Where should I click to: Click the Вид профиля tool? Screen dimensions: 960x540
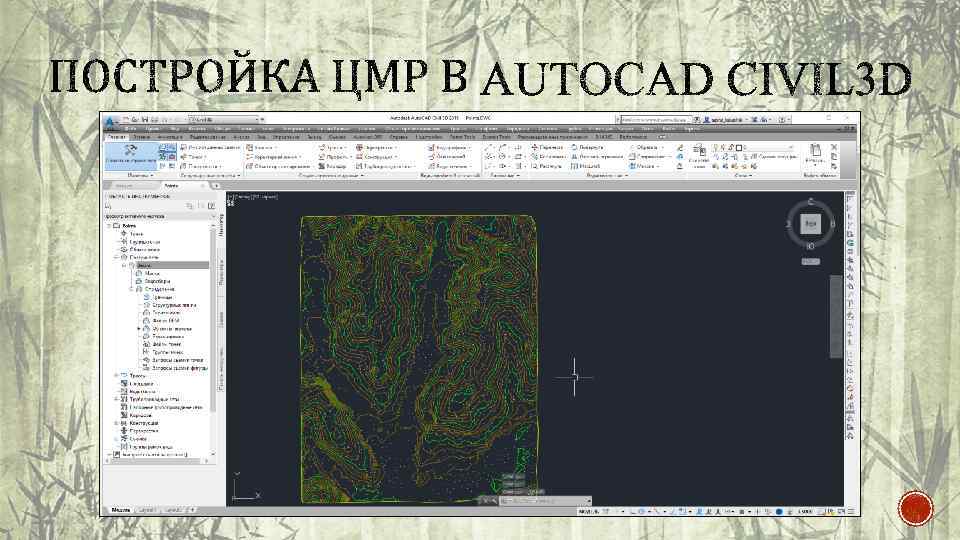tap(449, 148)
